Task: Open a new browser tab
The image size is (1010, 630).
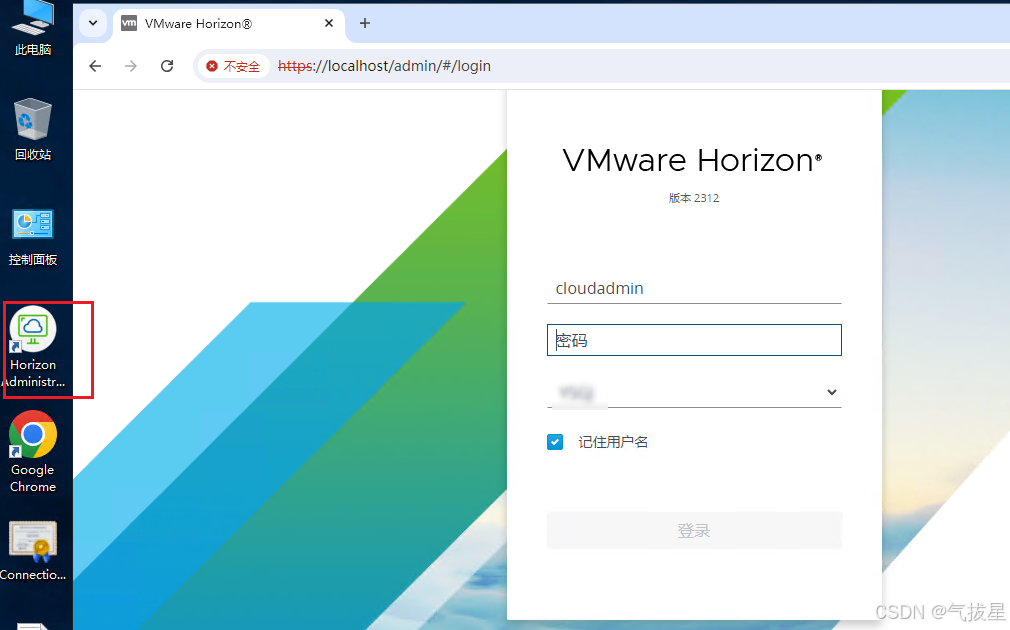Action: 365,23
